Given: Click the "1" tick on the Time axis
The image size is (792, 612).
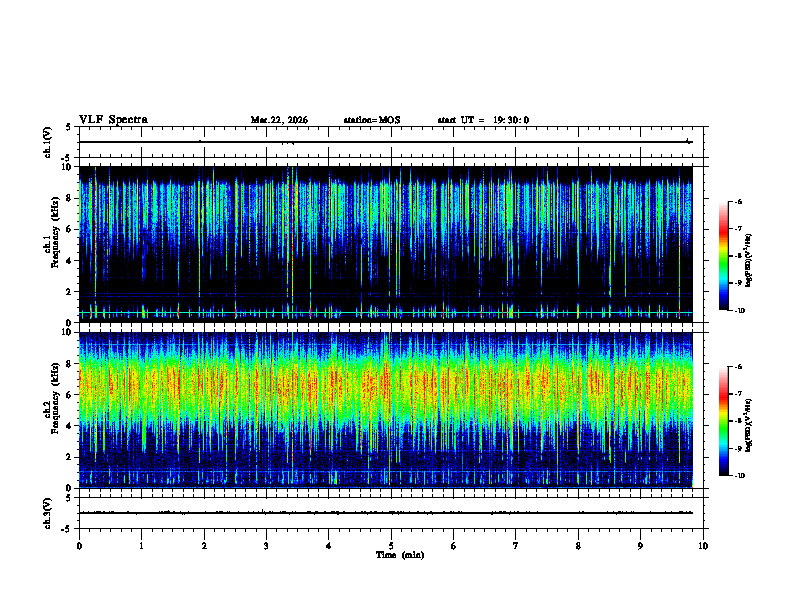Looking at the screenshot, I should pos(142,546).
